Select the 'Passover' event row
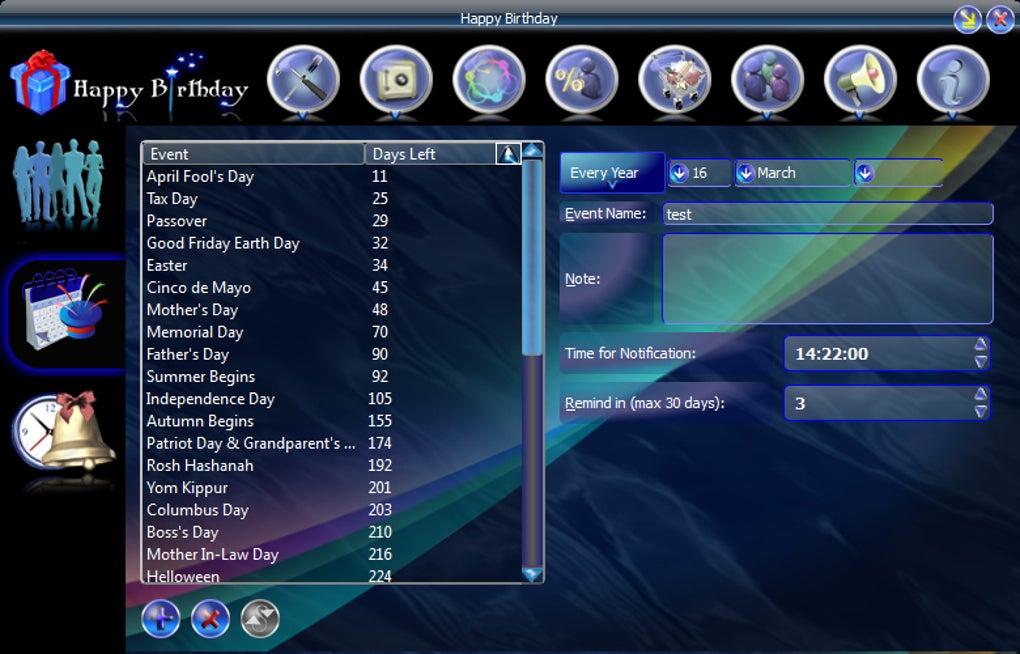This screenshot has width=1020, height=654. click(x=332, y=221)
